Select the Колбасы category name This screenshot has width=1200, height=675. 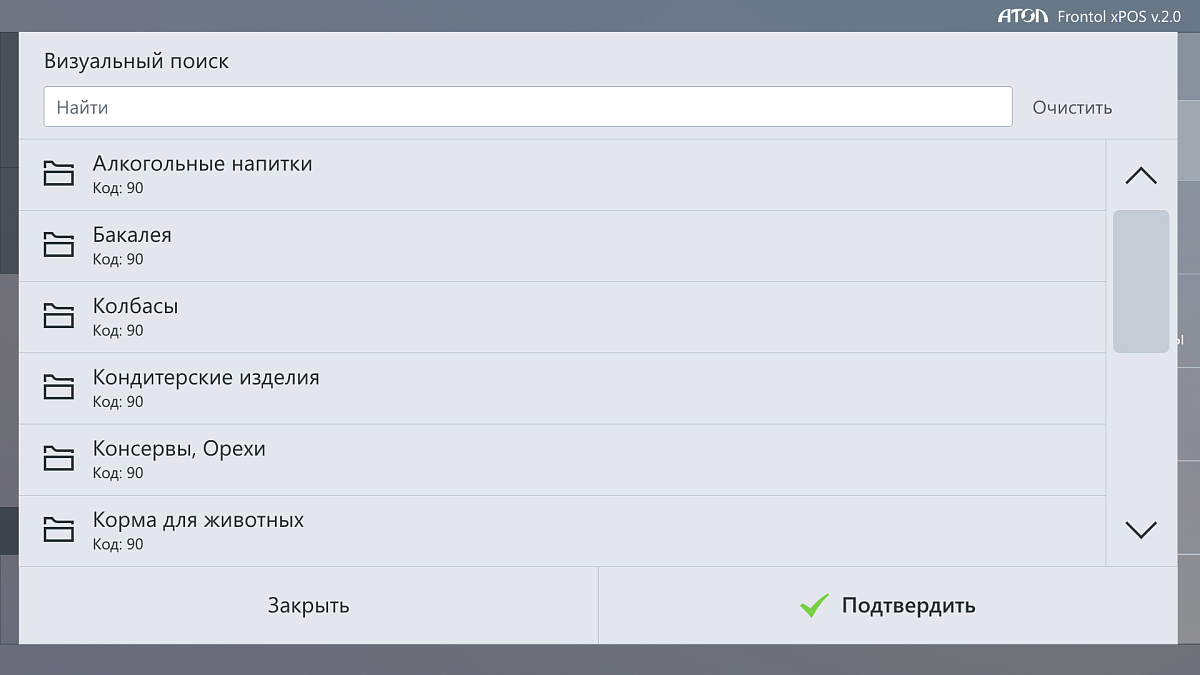[x=135, y=306]
